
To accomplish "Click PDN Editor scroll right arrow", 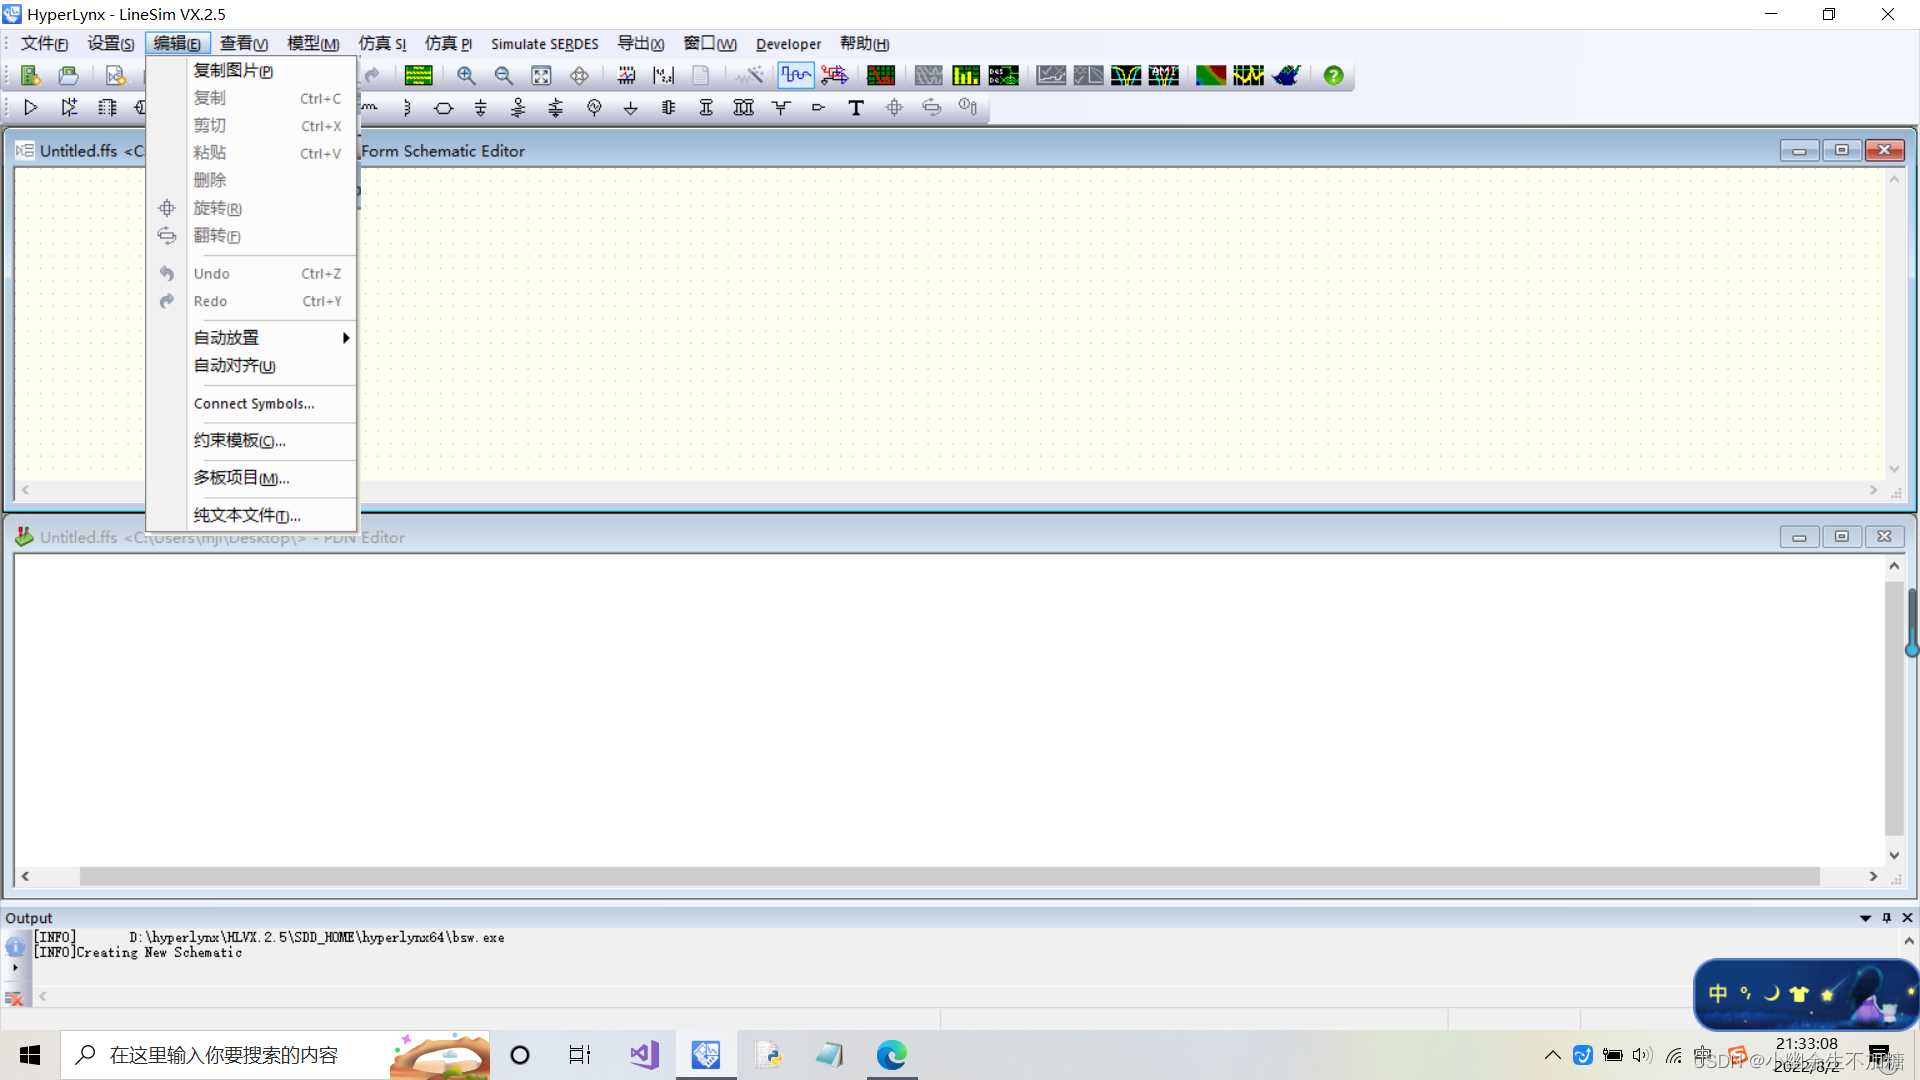I will click(x=1873, y=876).
